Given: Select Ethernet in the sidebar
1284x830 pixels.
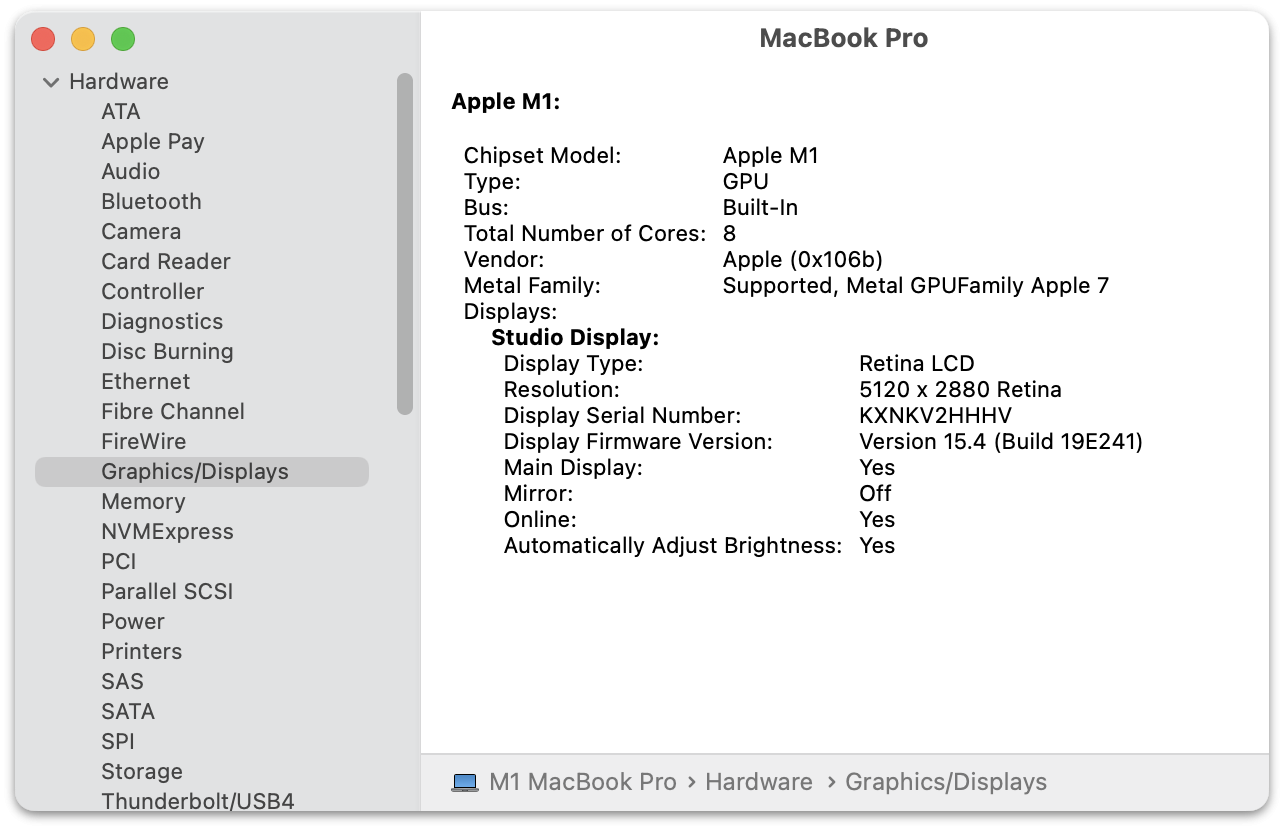Looking at the screenshot, I should 145,381.
